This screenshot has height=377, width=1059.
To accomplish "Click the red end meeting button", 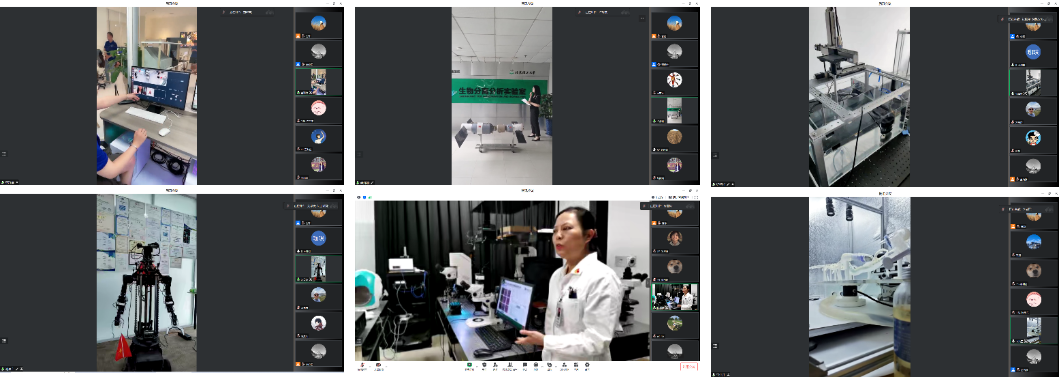I will (689, 367).
